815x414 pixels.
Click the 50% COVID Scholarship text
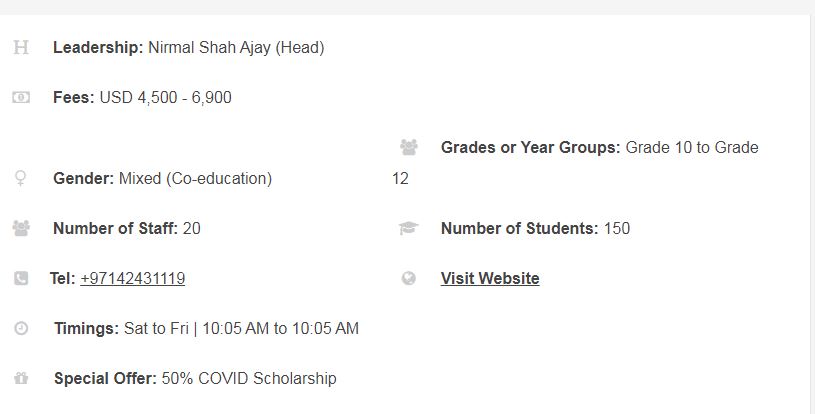tap(249, 378)
